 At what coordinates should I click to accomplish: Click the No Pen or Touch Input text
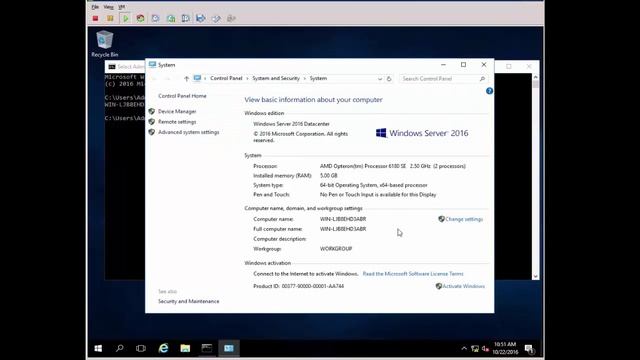click(378, 195)
